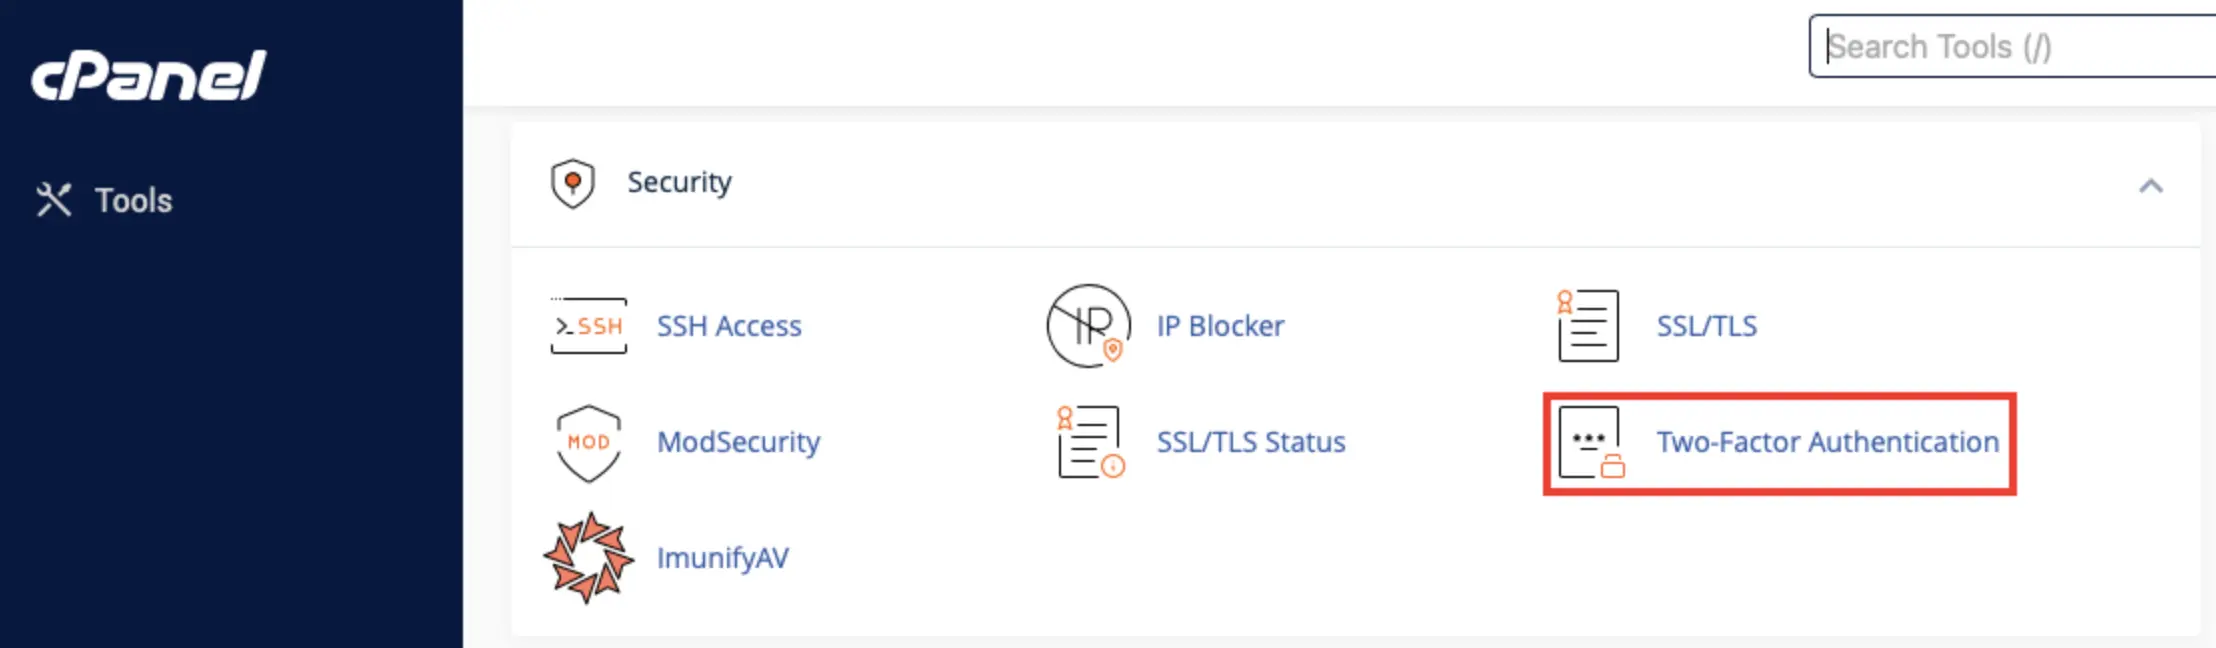Image resolution: width=2216 pixels, height=648 pixels.
Task: Open the IP Blocker text link
Action: (1220, 326)
